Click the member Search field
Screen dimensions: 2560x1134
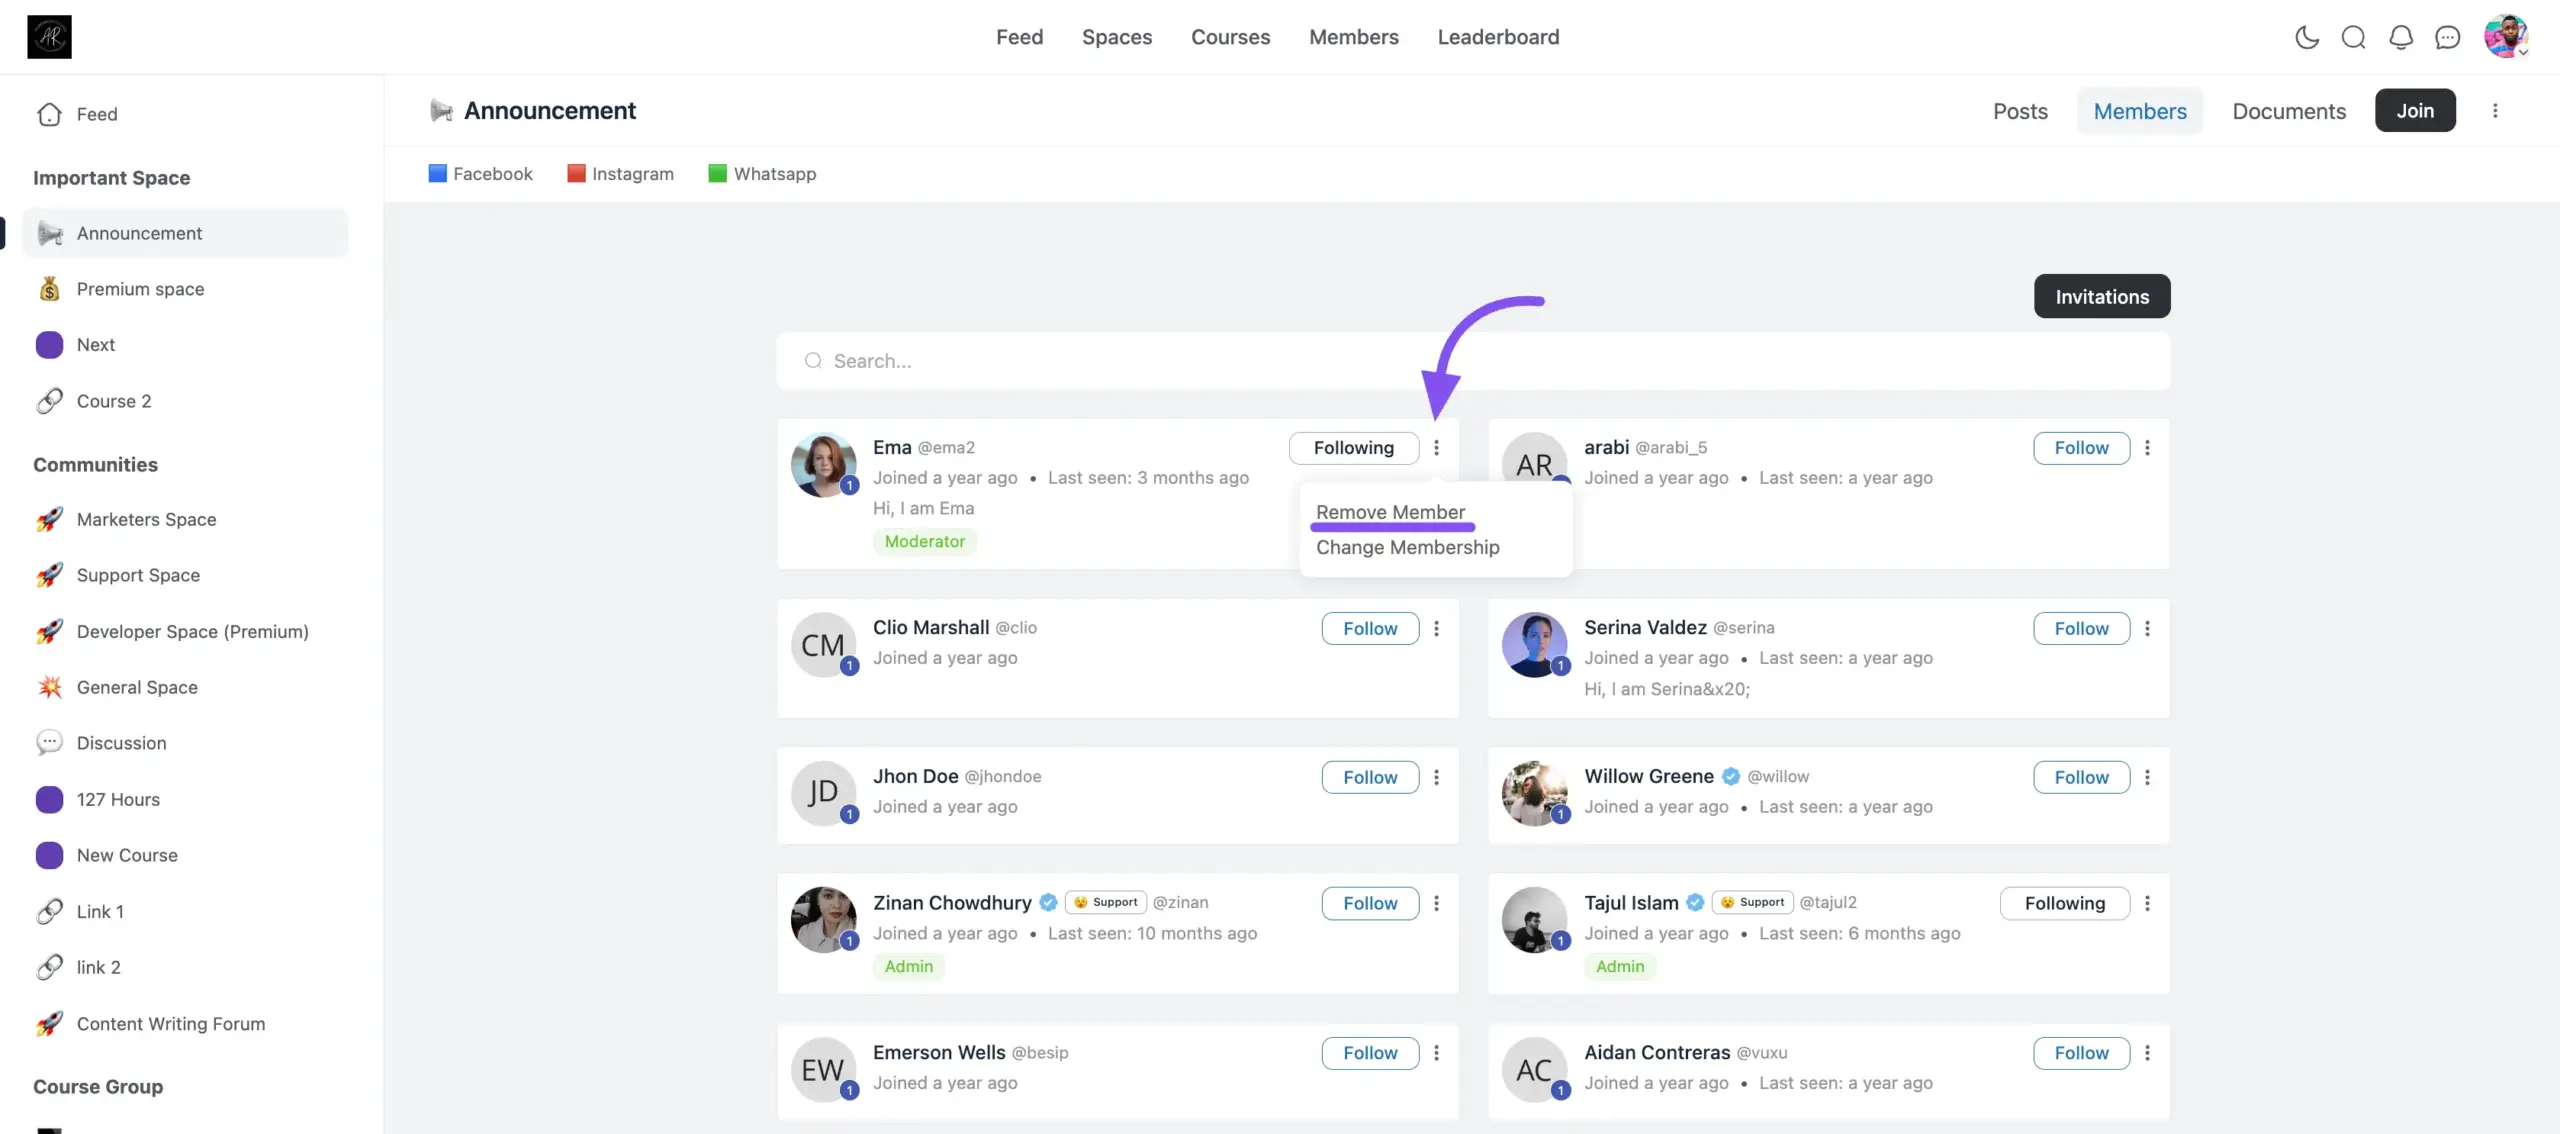click(1472, 361)
